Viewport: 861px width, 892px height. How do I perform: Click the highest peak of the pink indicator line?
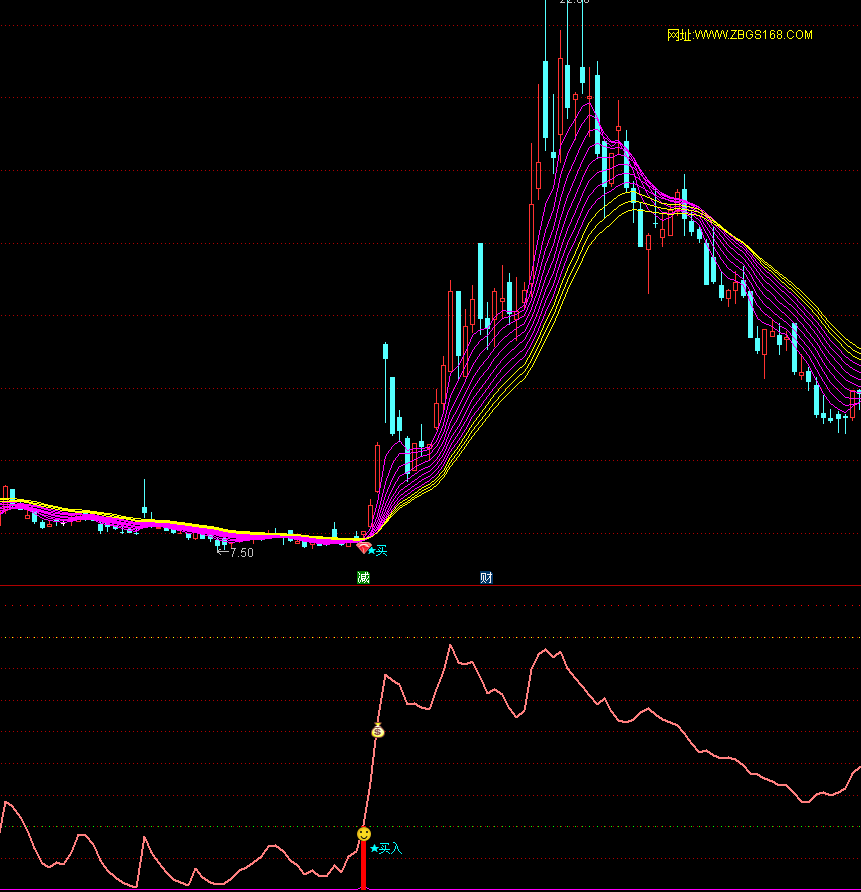point(450,646)
